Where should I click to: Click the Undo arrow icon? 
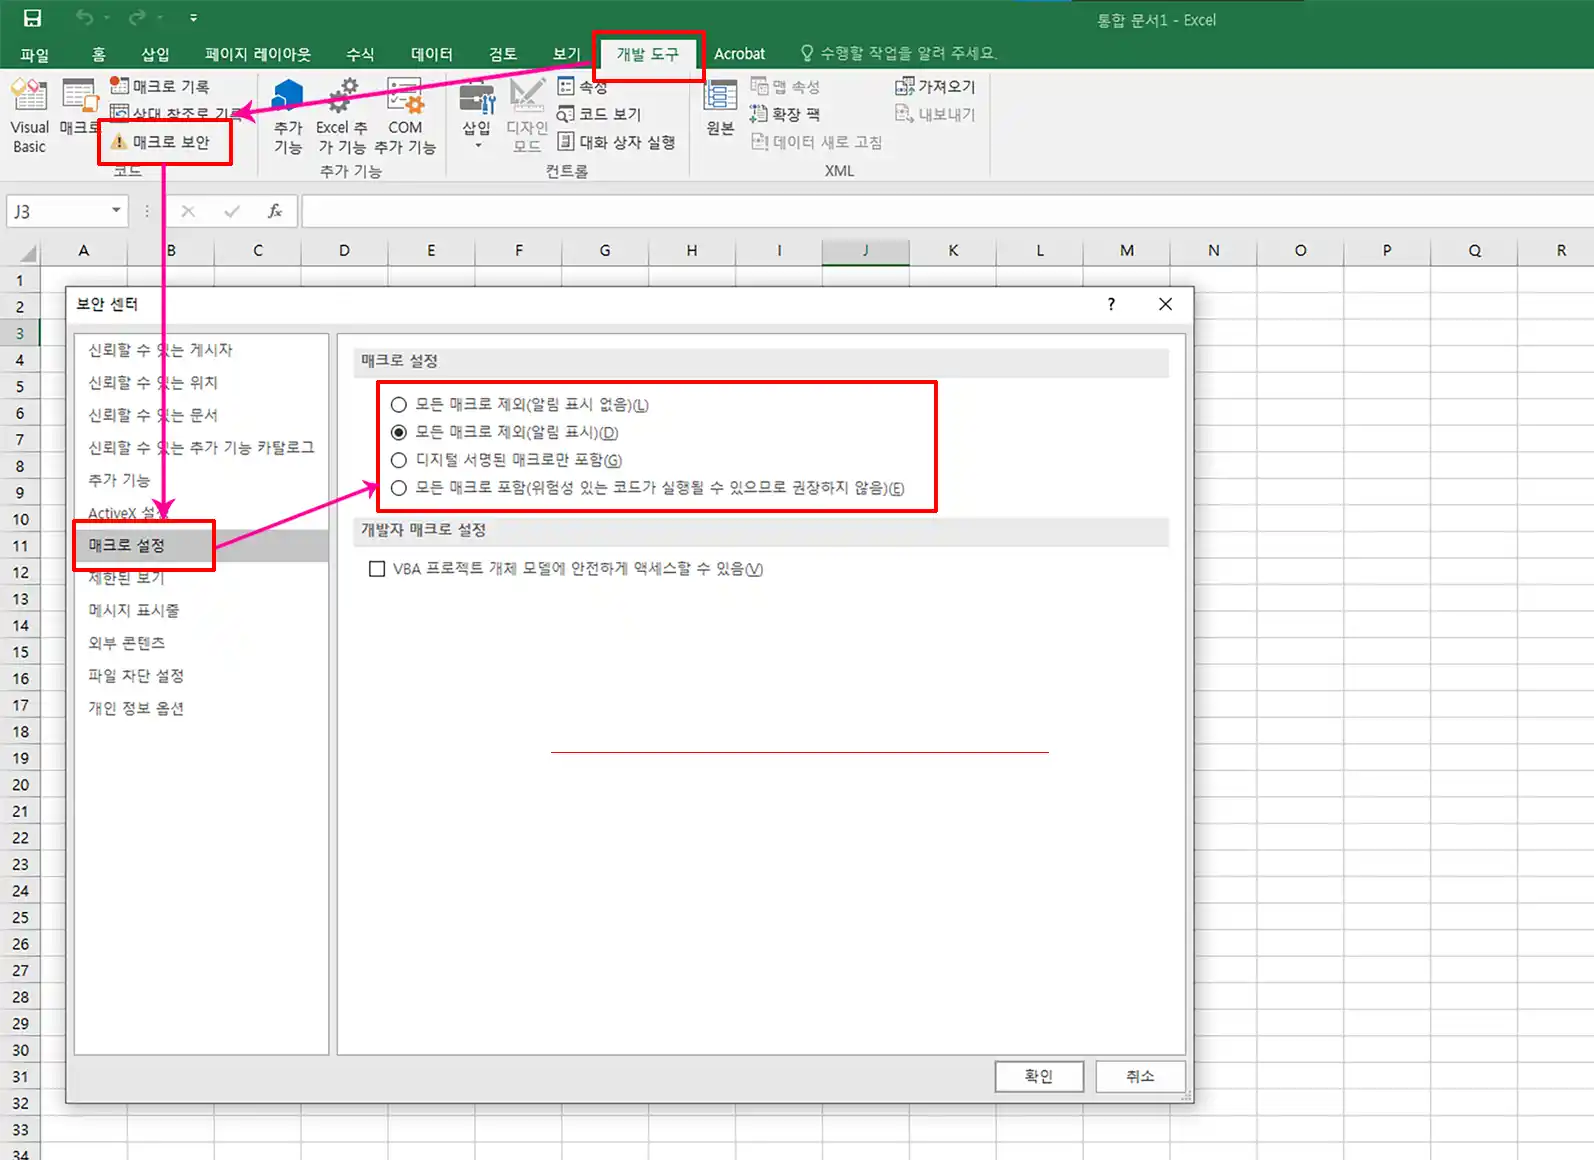tap(85, 18)
